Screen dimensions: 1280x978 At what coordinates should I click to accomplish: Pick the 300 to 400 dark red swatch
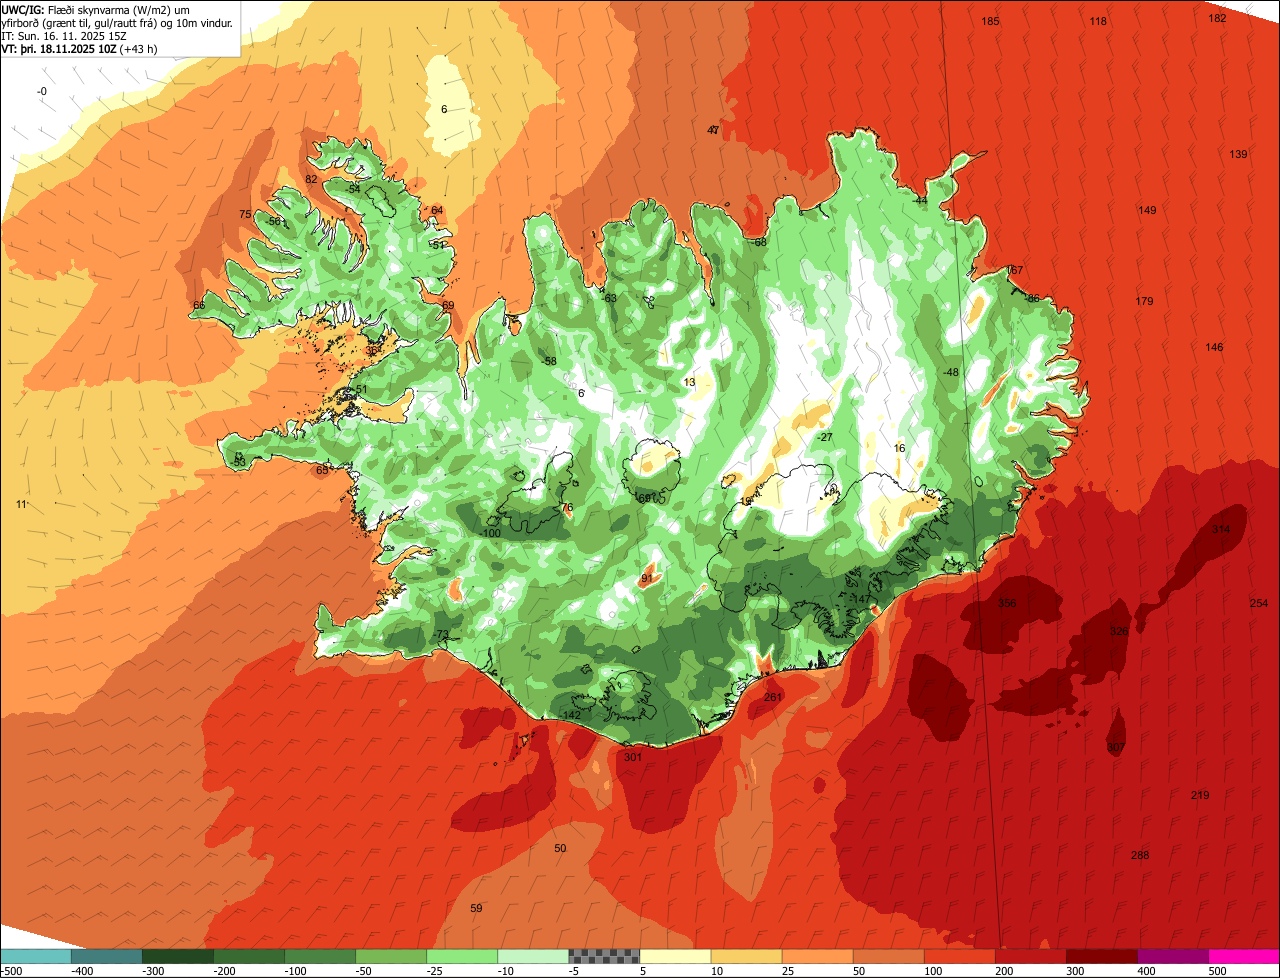[1101, 956]
